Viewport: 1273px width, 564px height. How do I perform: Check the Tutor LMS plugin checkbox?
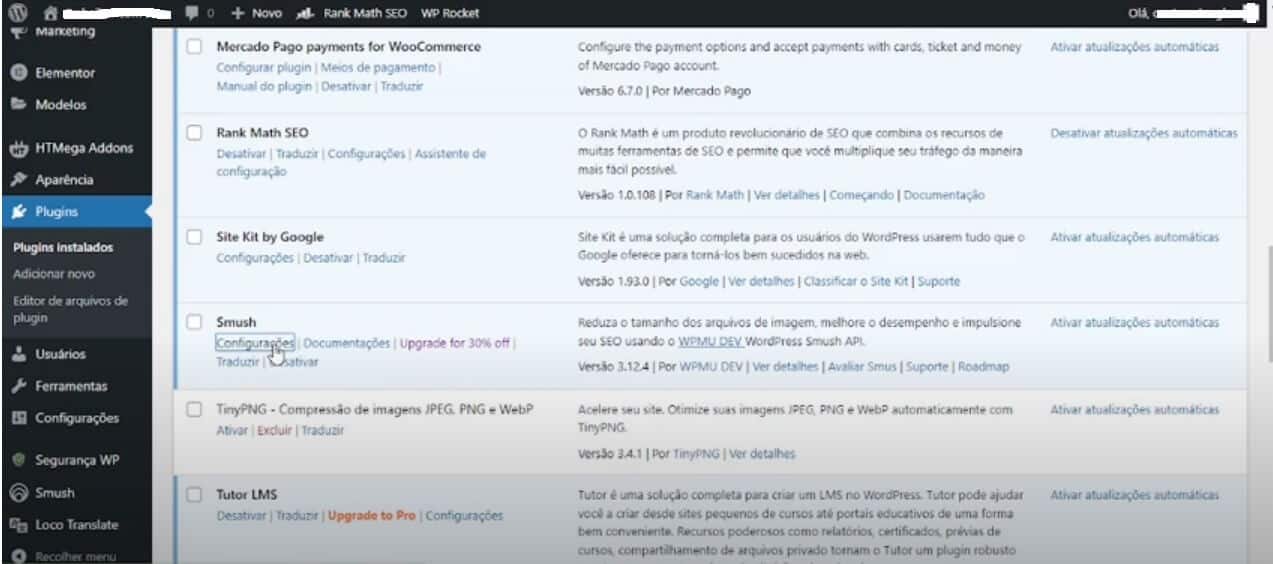coord(195,495)
